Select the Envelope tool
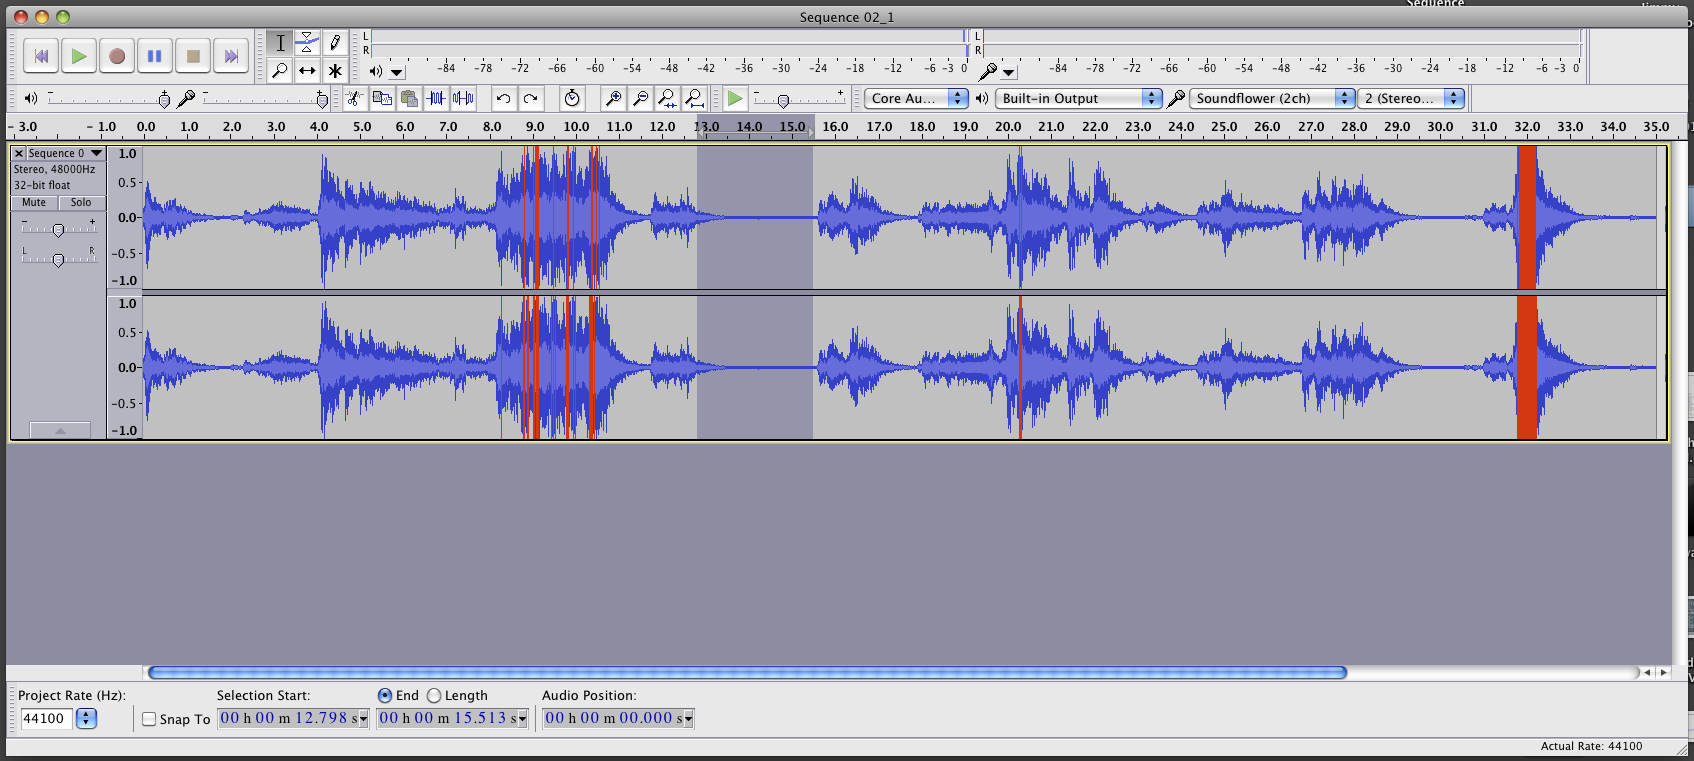 [x=307, y=43]
